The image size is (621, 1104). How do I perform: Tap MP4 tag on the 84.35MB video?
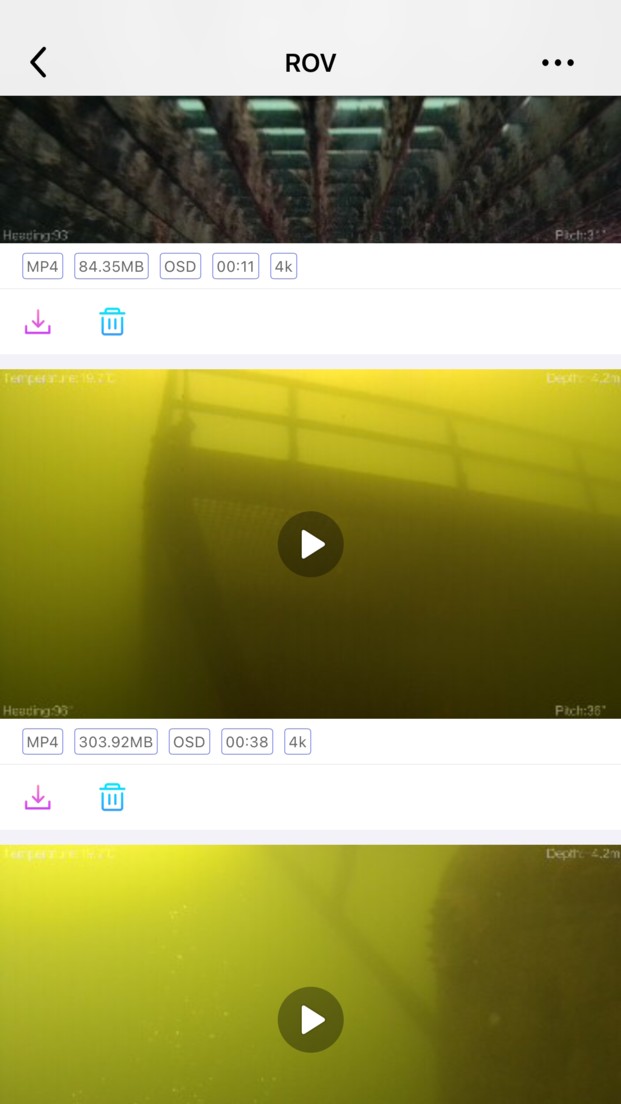coord(43,266)
